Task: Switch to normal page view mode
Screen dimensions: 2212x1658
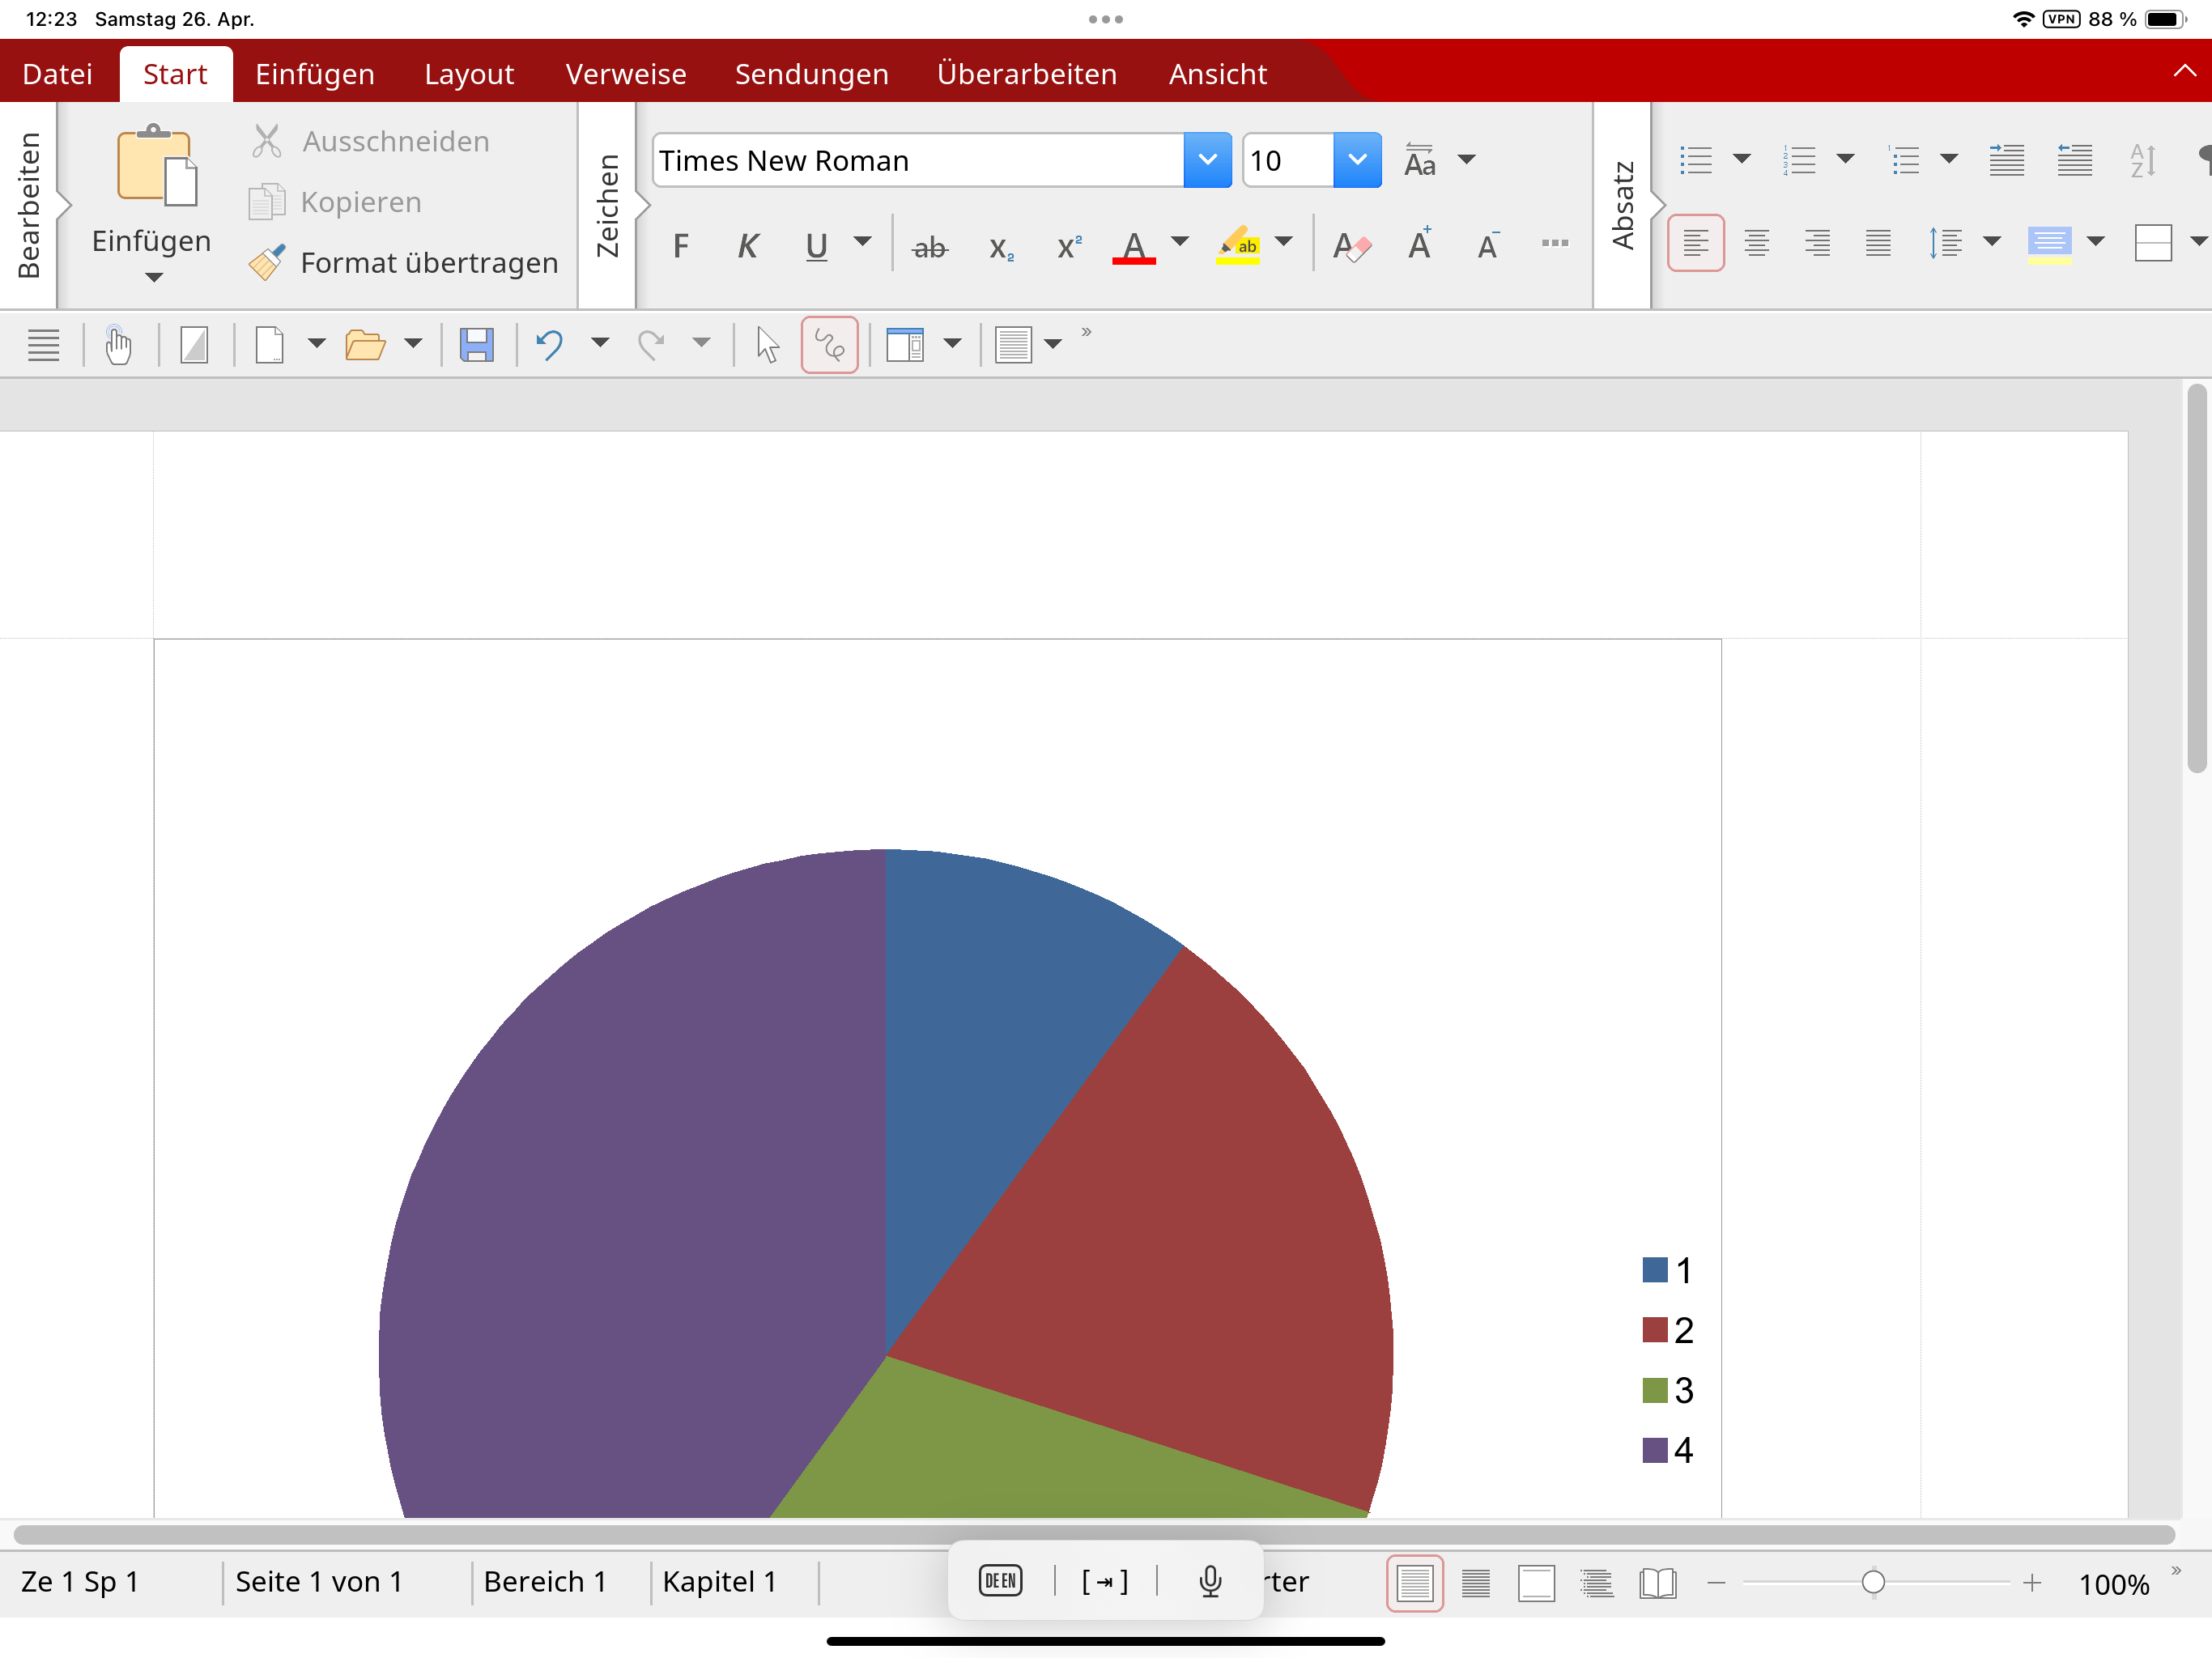Action: (x=1414, y=1583)
